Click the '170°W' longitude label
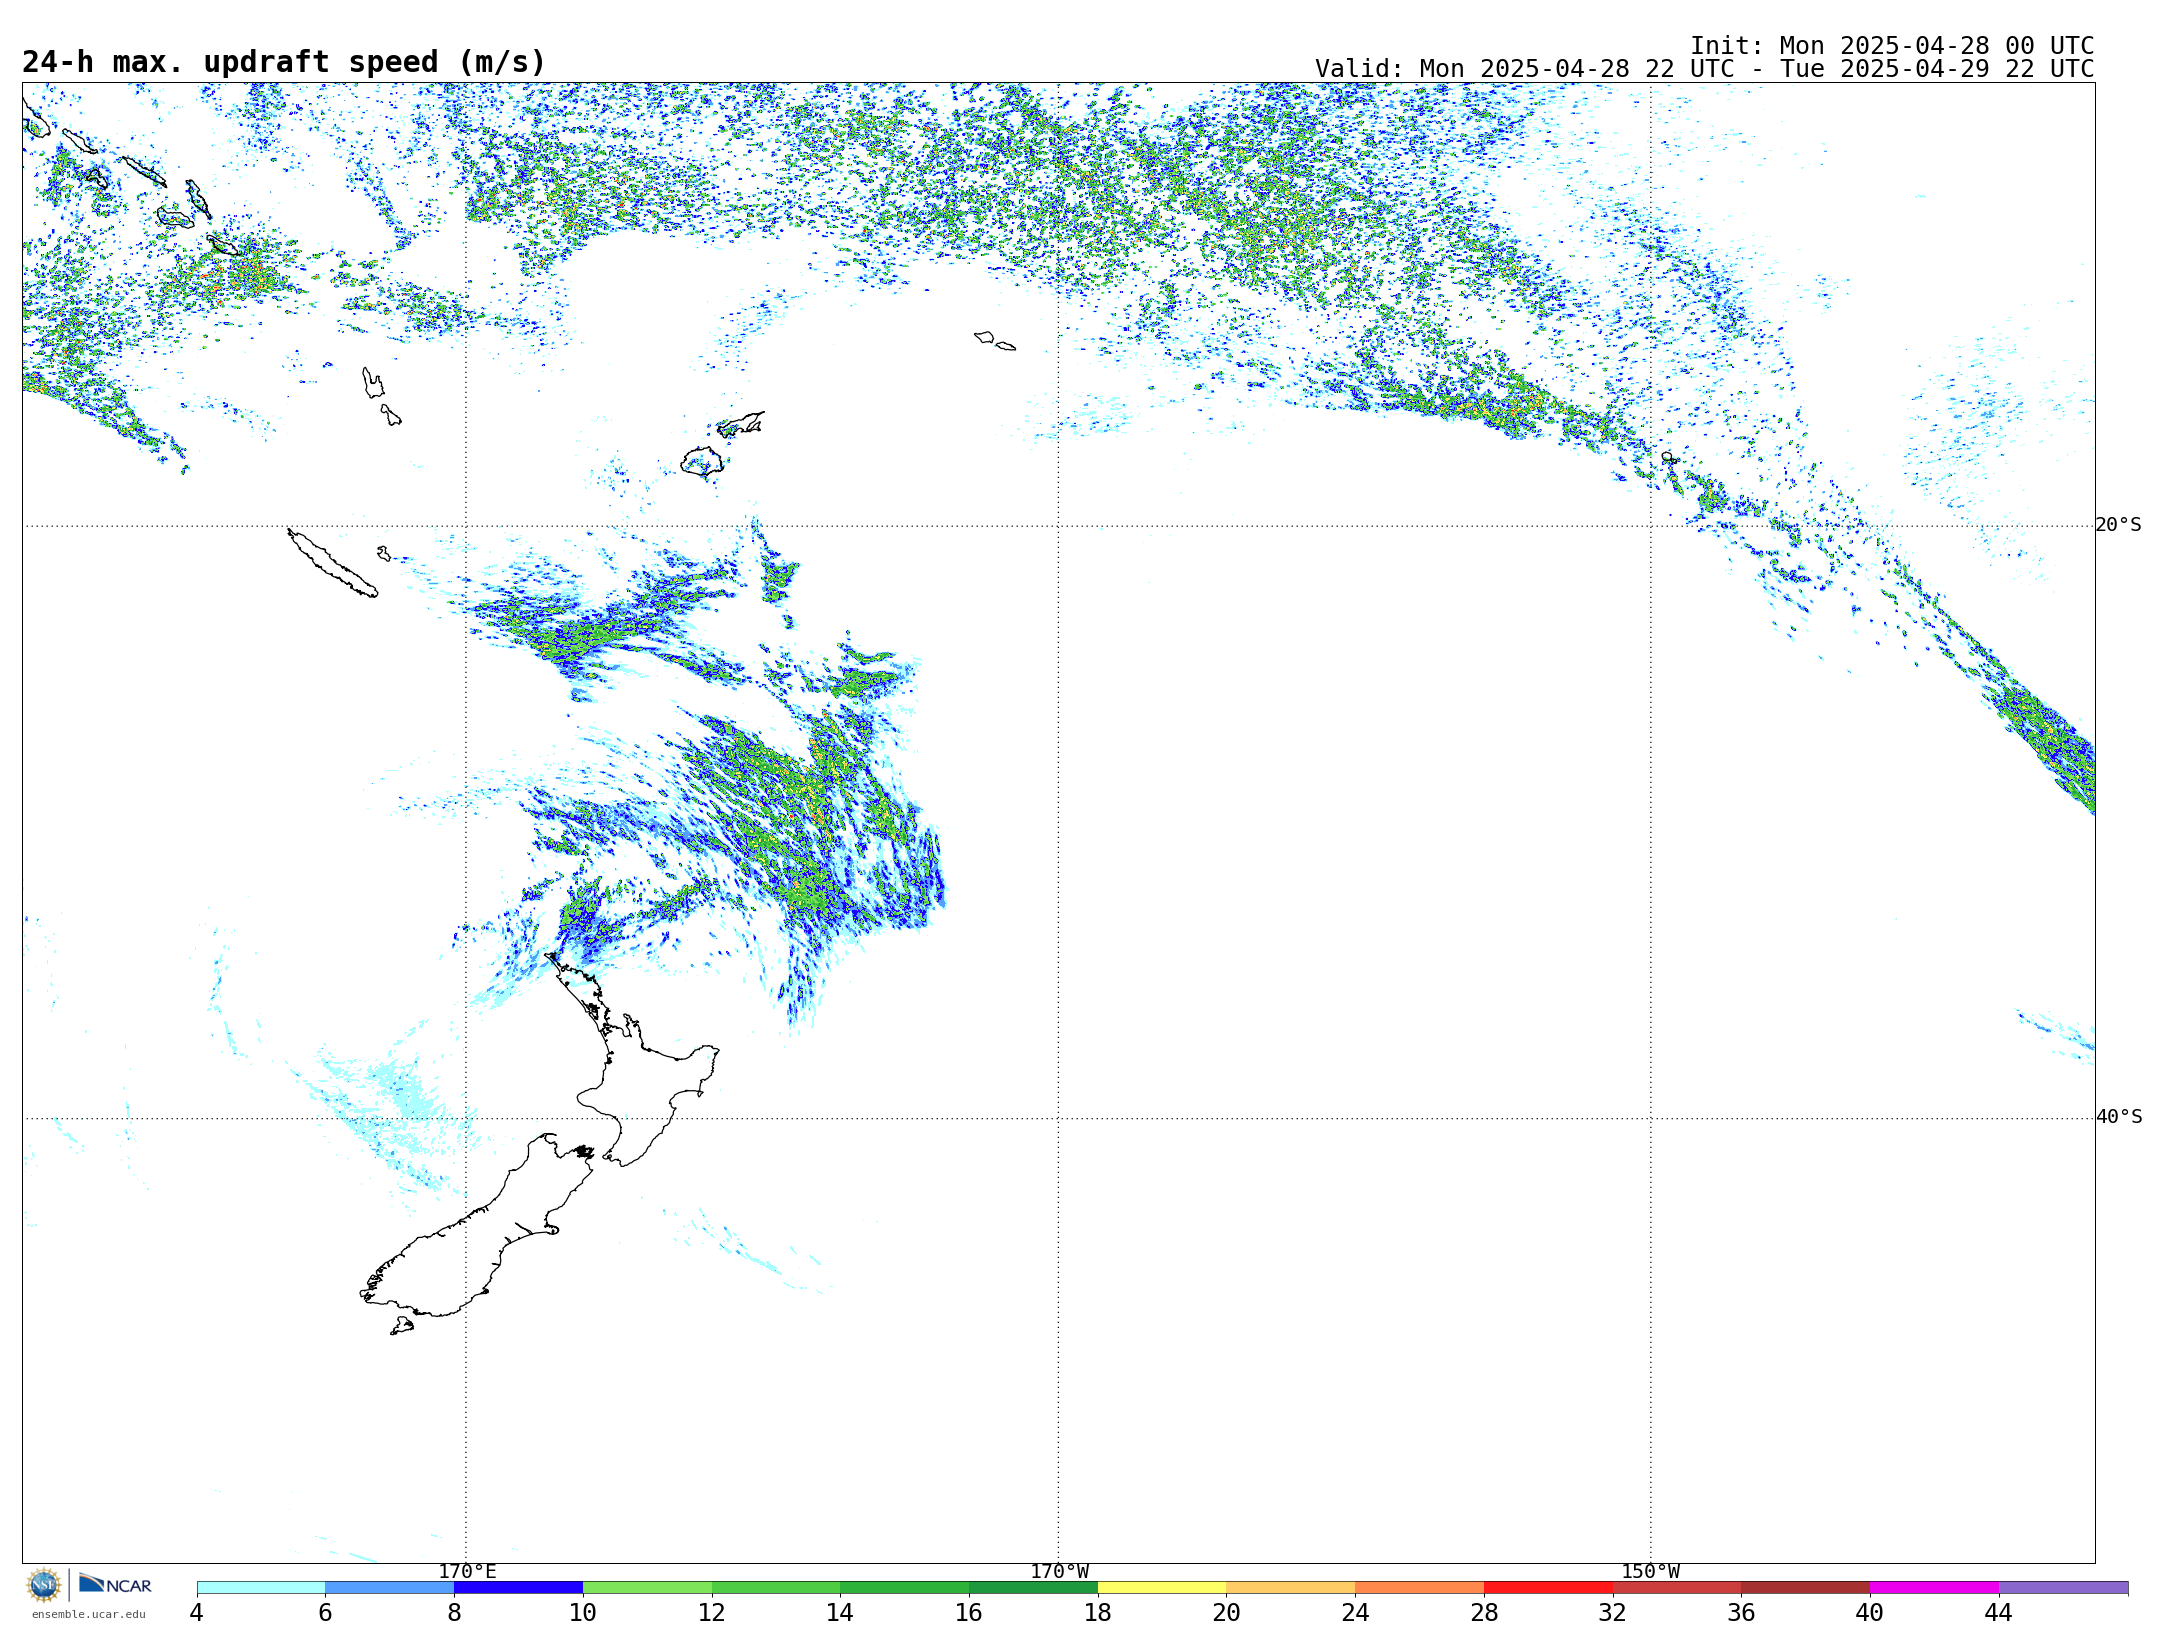2160x1626 pixels. tap(1060, 1572)
